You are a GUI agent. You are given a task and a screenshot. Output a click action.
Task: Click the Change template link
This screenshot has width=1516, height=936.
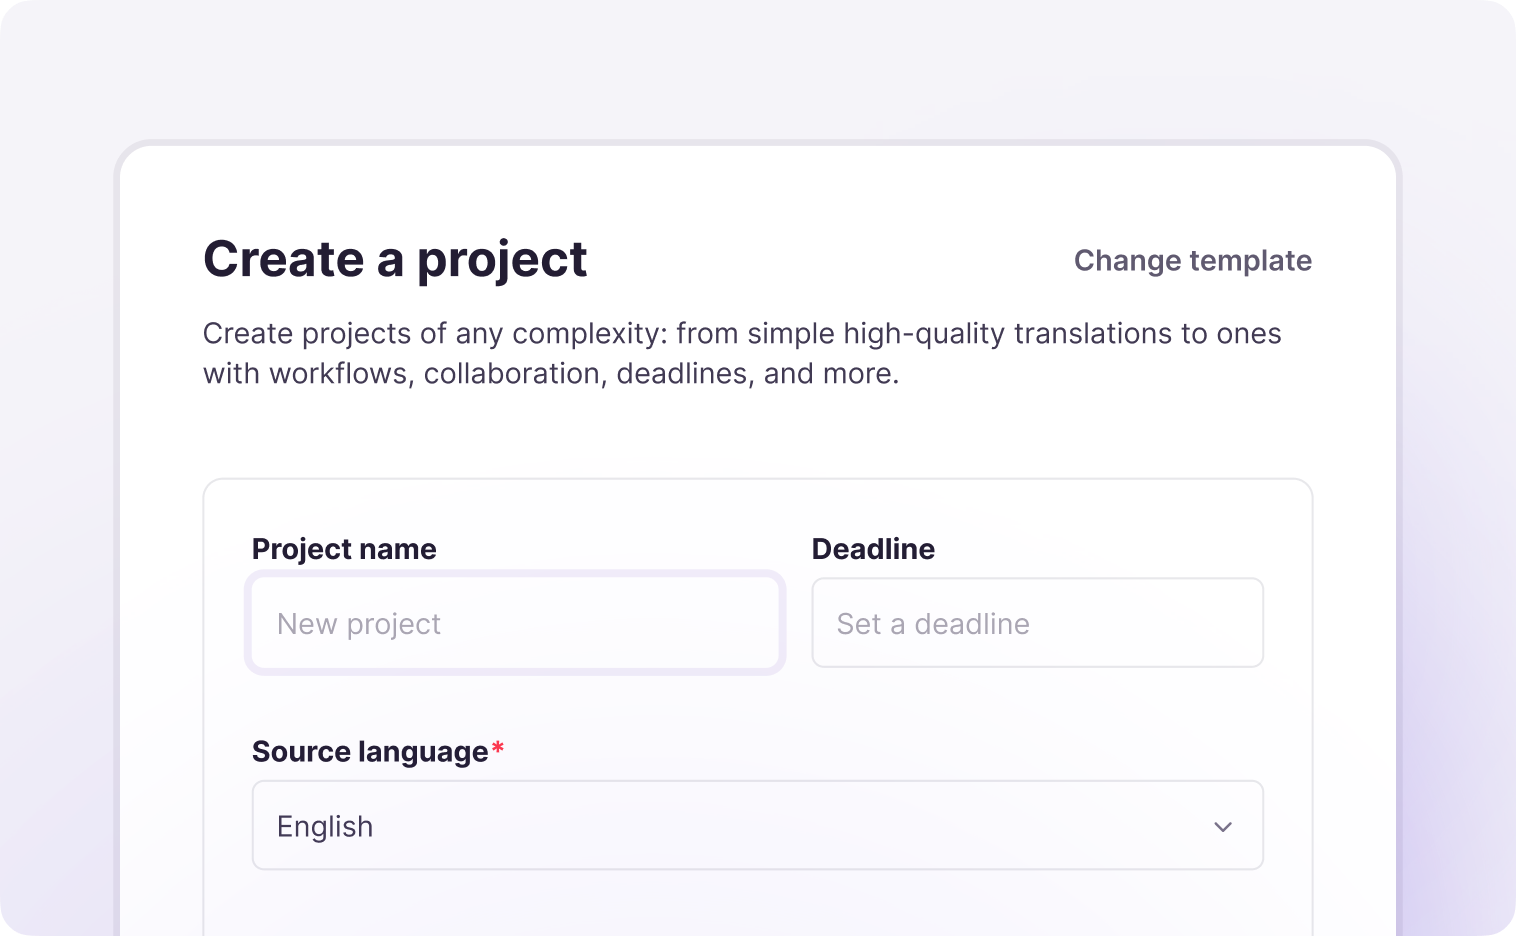point(1192,261)
